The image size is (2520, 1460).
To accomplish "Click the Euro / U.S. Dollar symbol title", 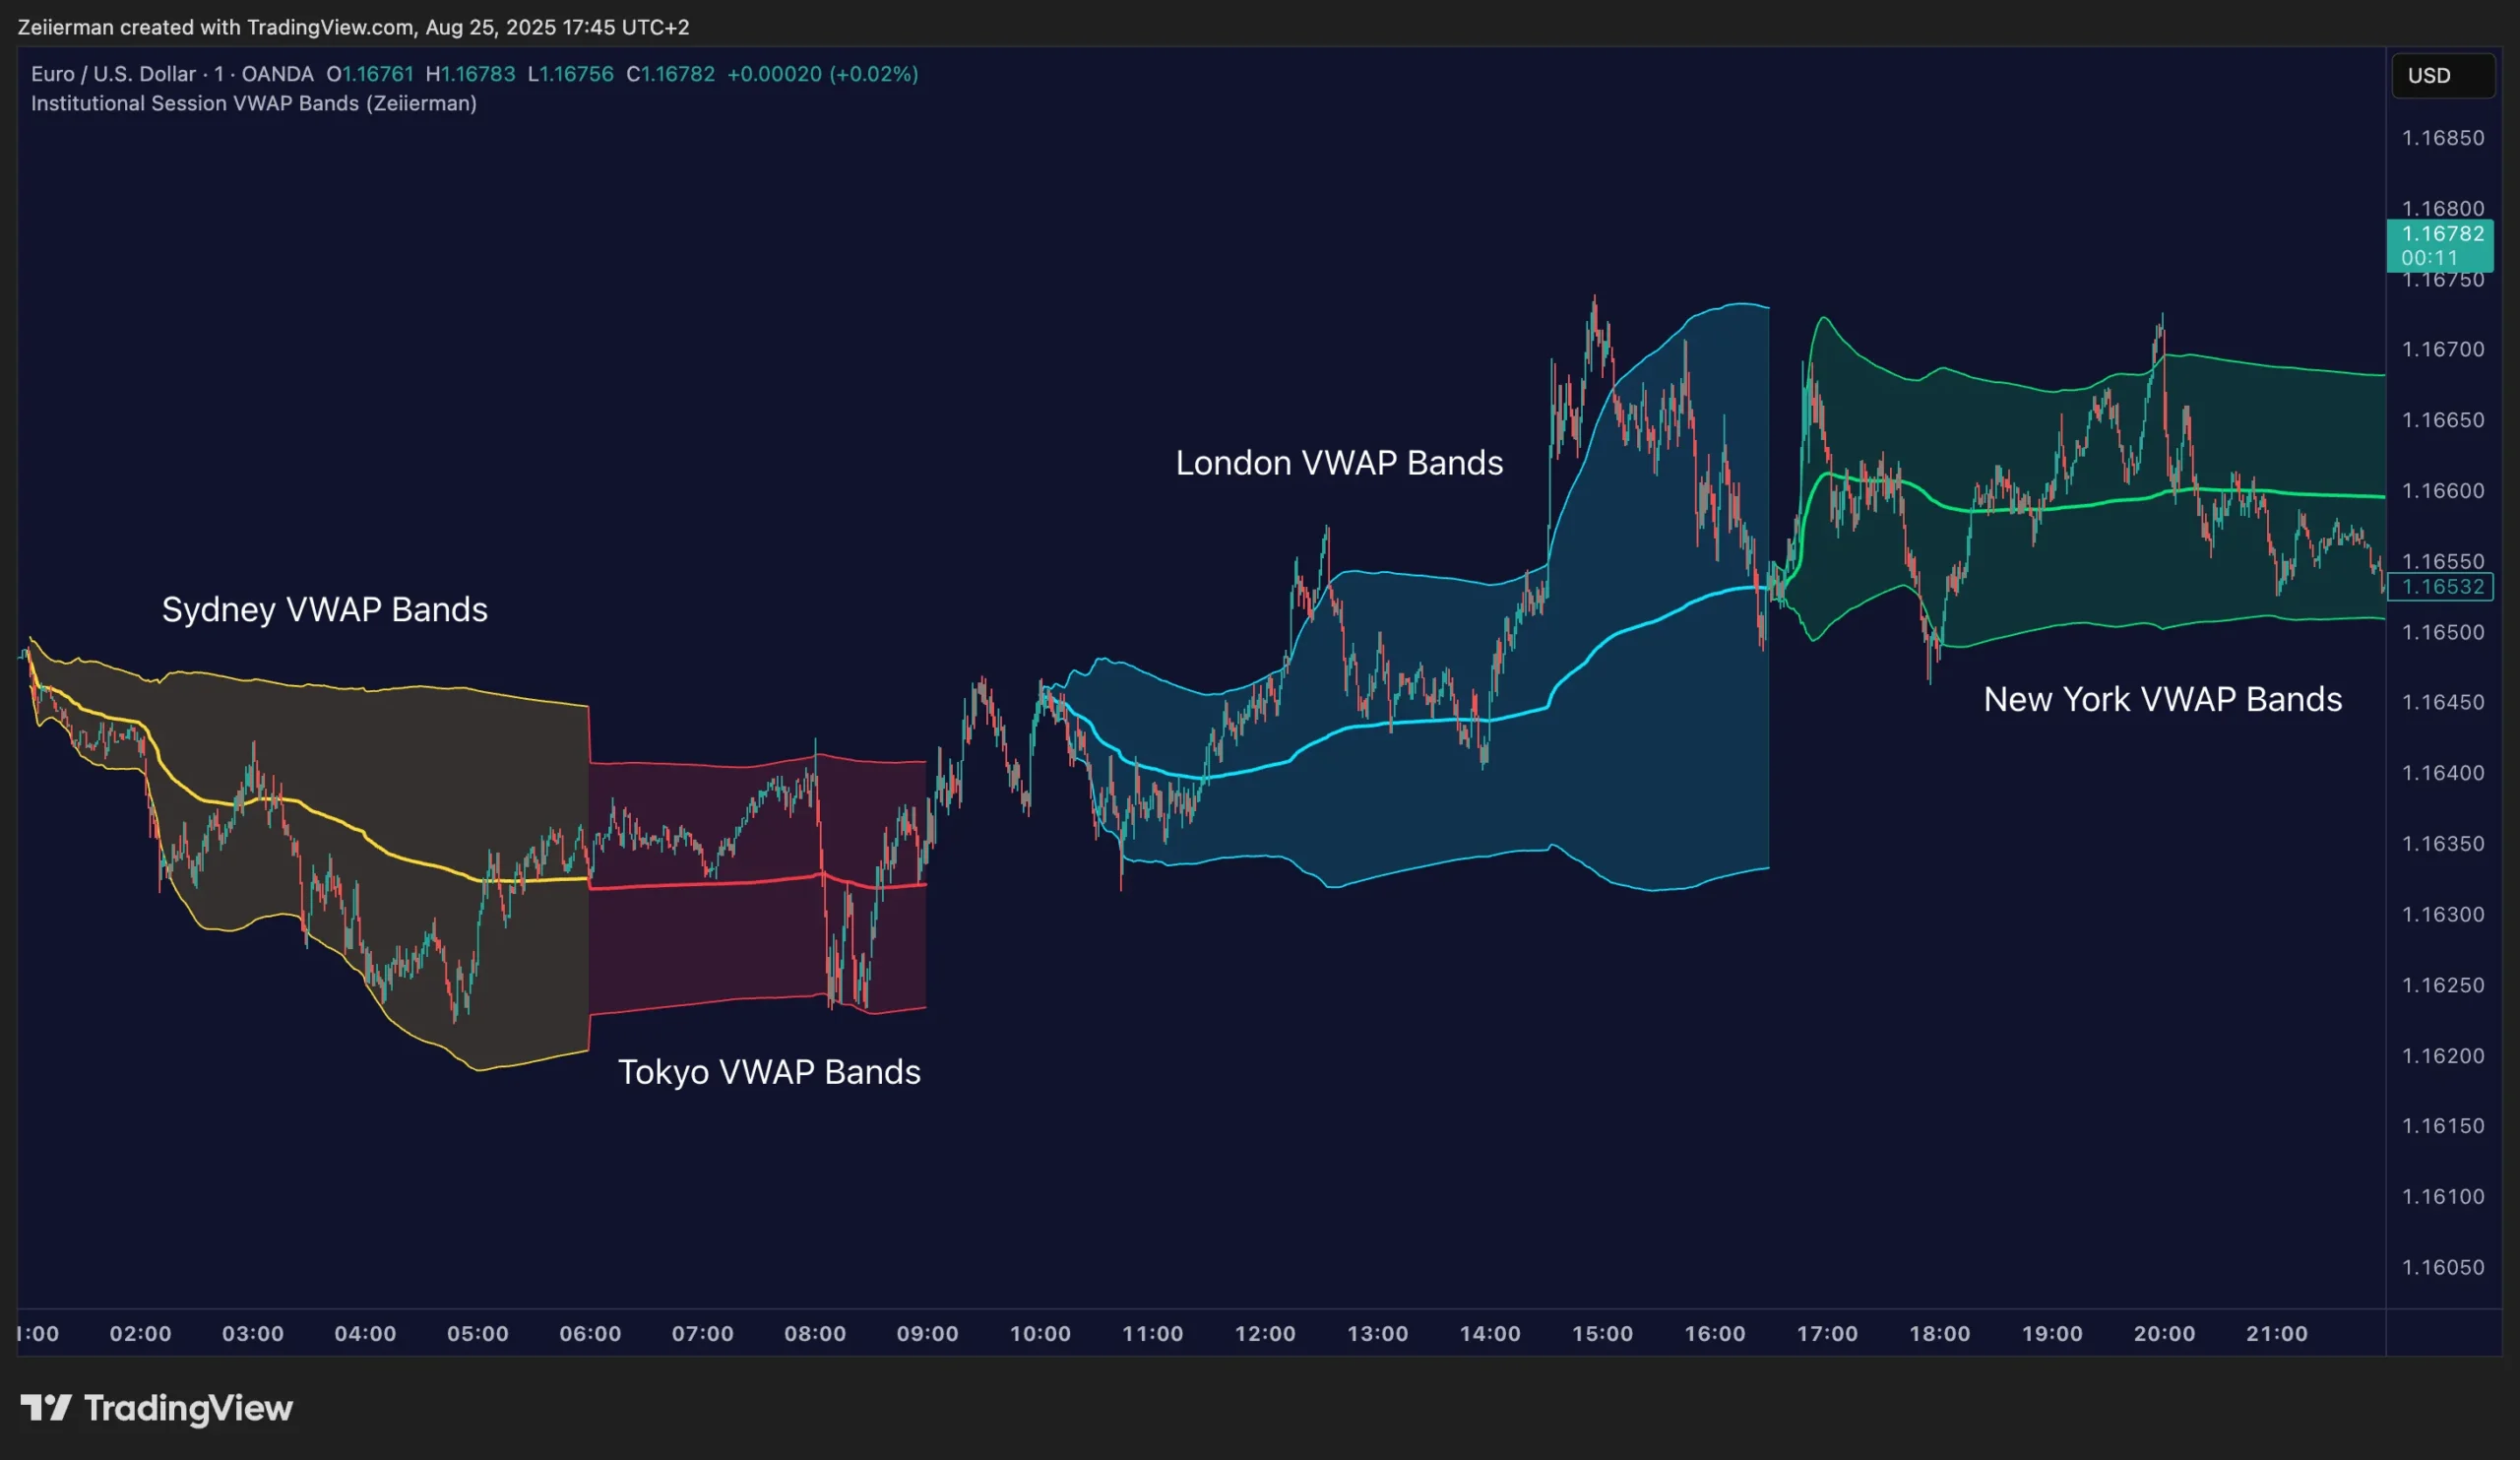I will coord(113,74).
